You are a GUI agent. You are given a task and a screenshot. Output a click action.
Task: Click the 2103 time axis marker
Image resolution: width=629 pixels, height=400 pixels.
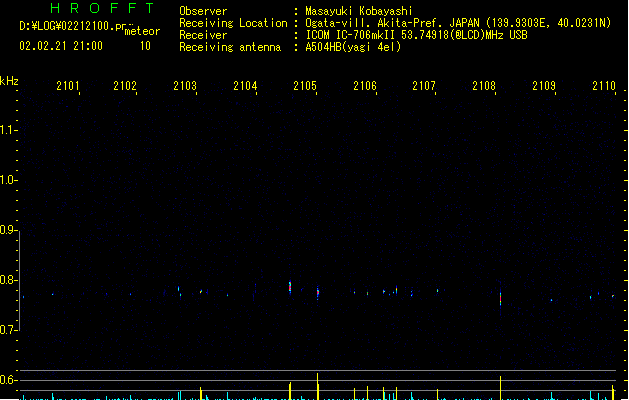coord(185,86)
